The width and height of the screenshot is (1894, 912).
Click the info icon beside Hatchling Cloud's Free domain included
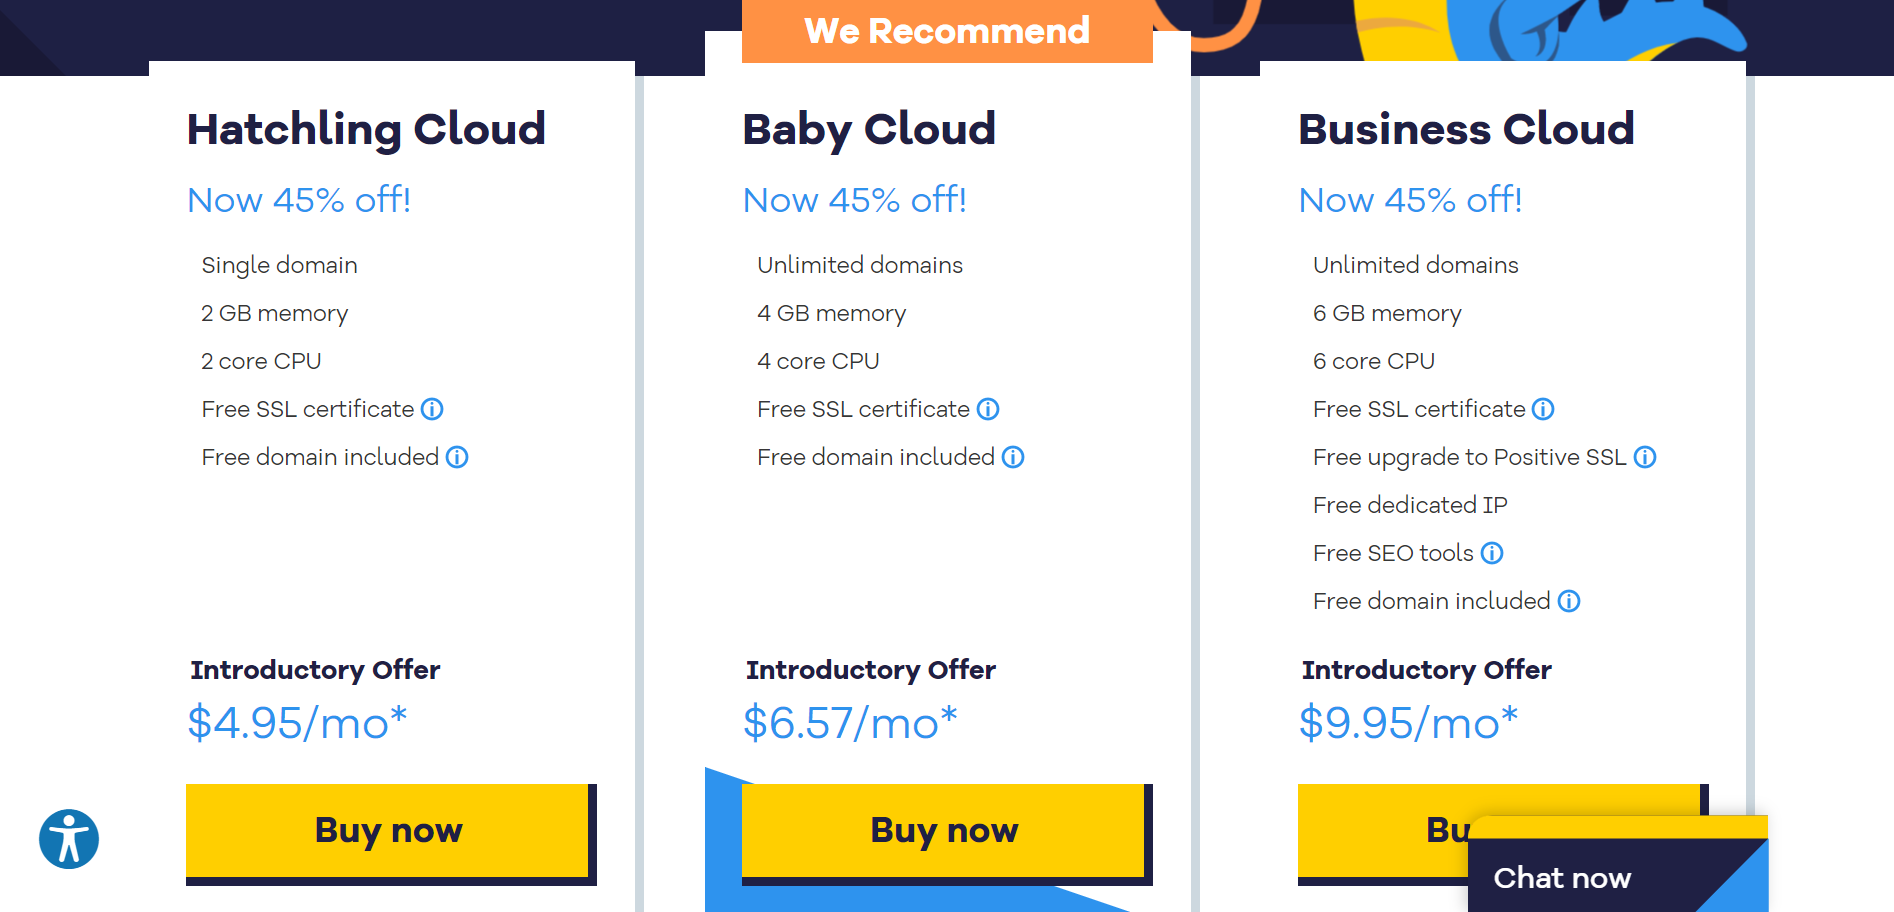coord(458,457)
